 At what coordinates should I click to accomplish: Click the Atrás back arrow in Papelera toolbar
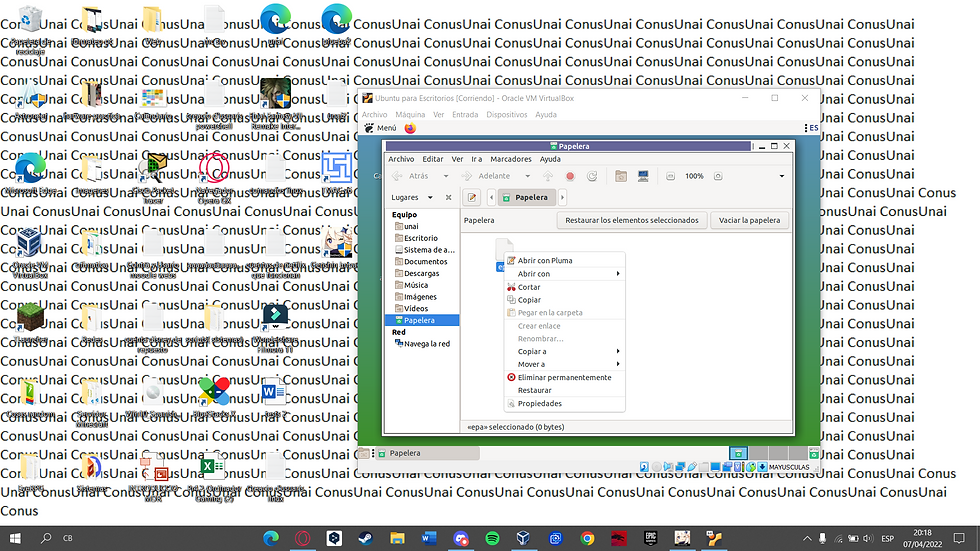[398, 176]
